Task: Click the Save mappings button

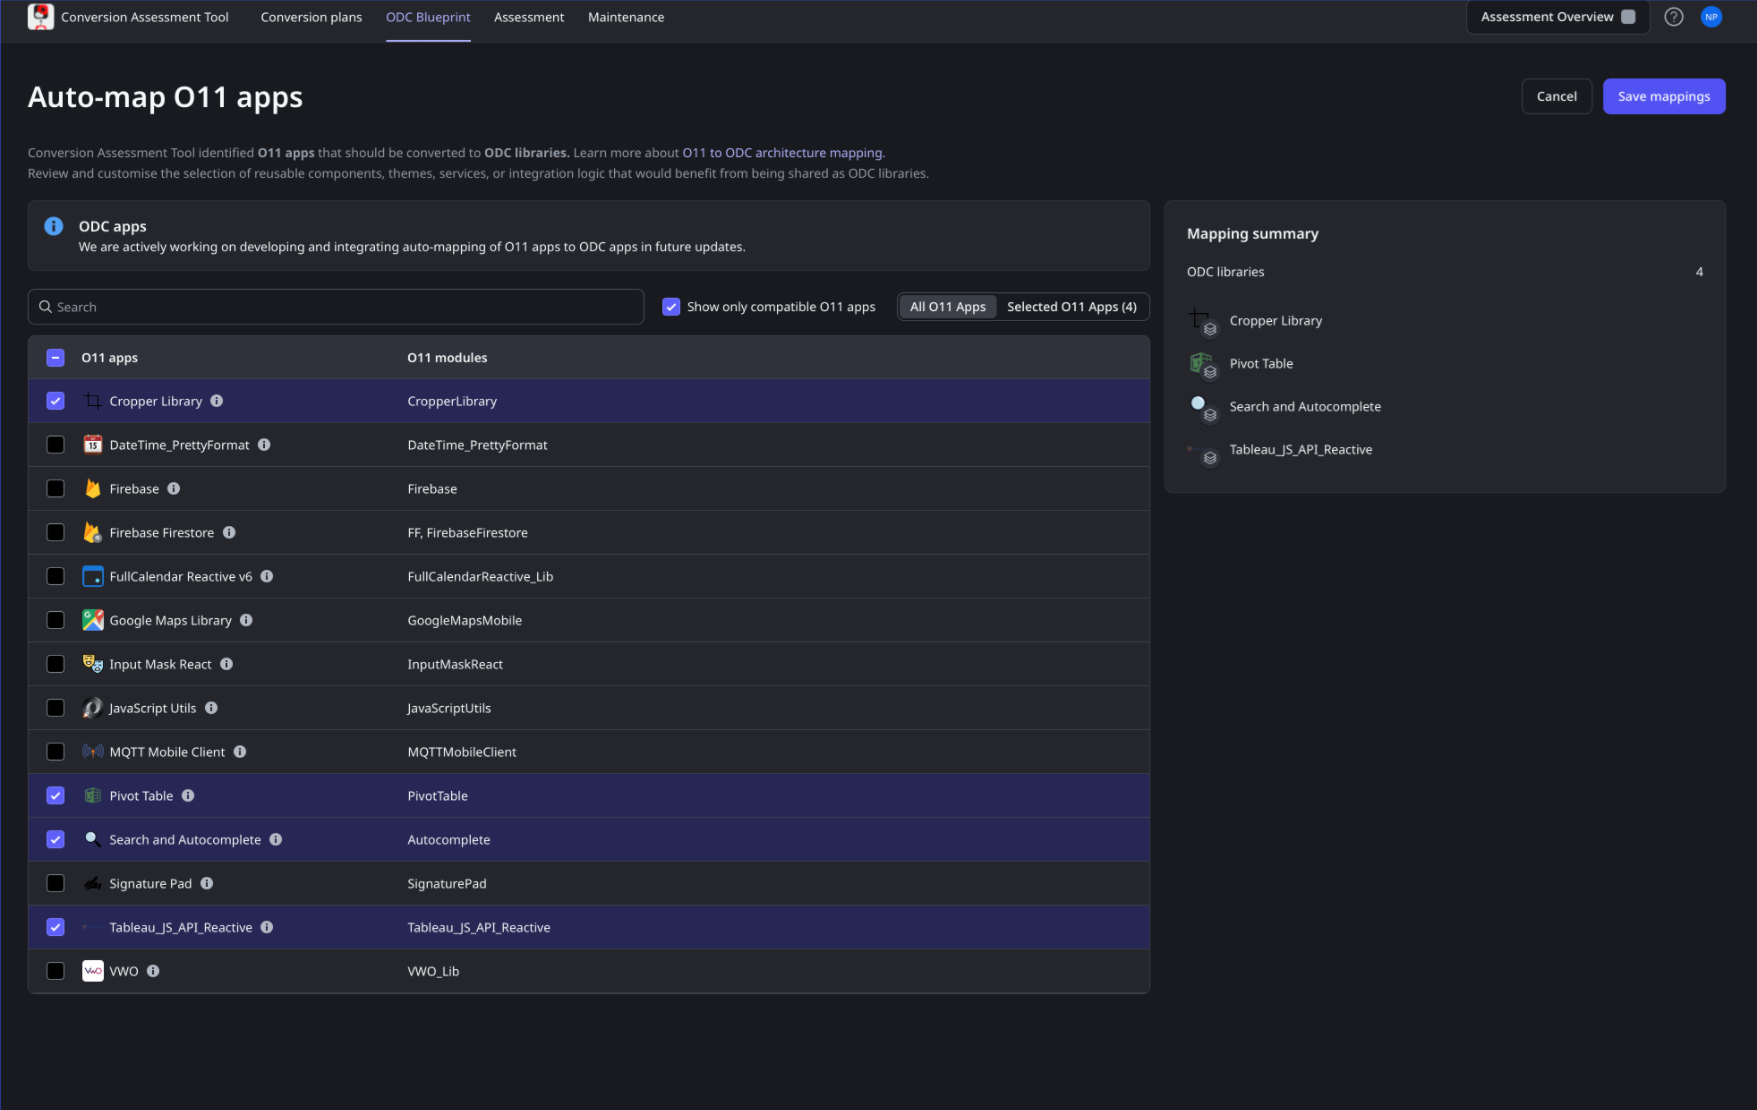Action: [1664, 97]
